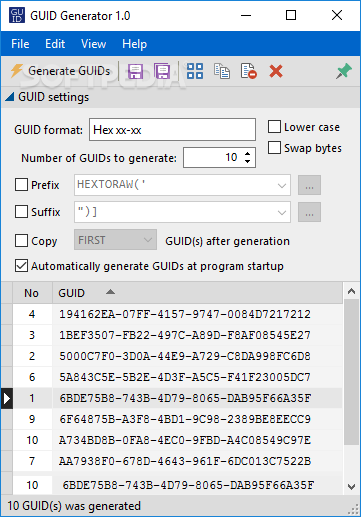Open the Prefix HEXTORAW dropdown arrow
This screenshot has height=517, width=361.
(x=282, y=185)
